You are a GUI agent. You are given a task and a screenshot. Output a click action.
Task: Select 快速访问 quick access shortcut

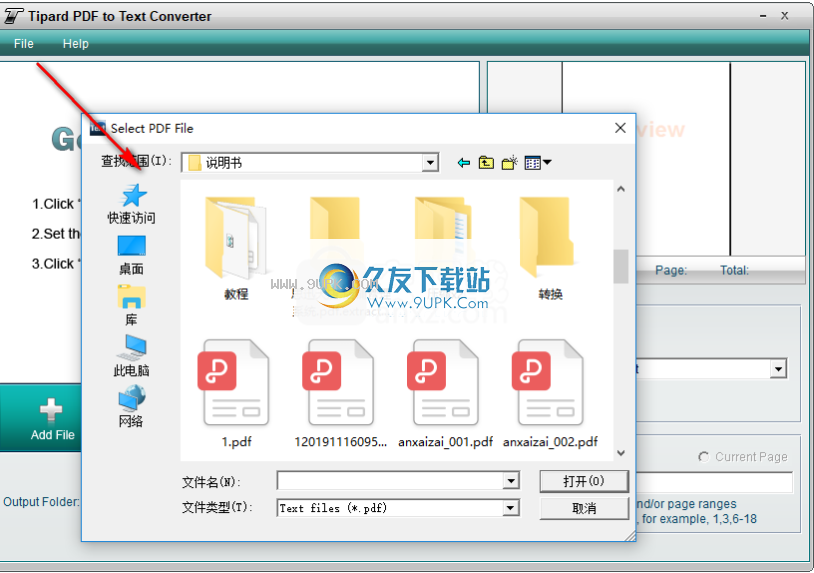131,204
